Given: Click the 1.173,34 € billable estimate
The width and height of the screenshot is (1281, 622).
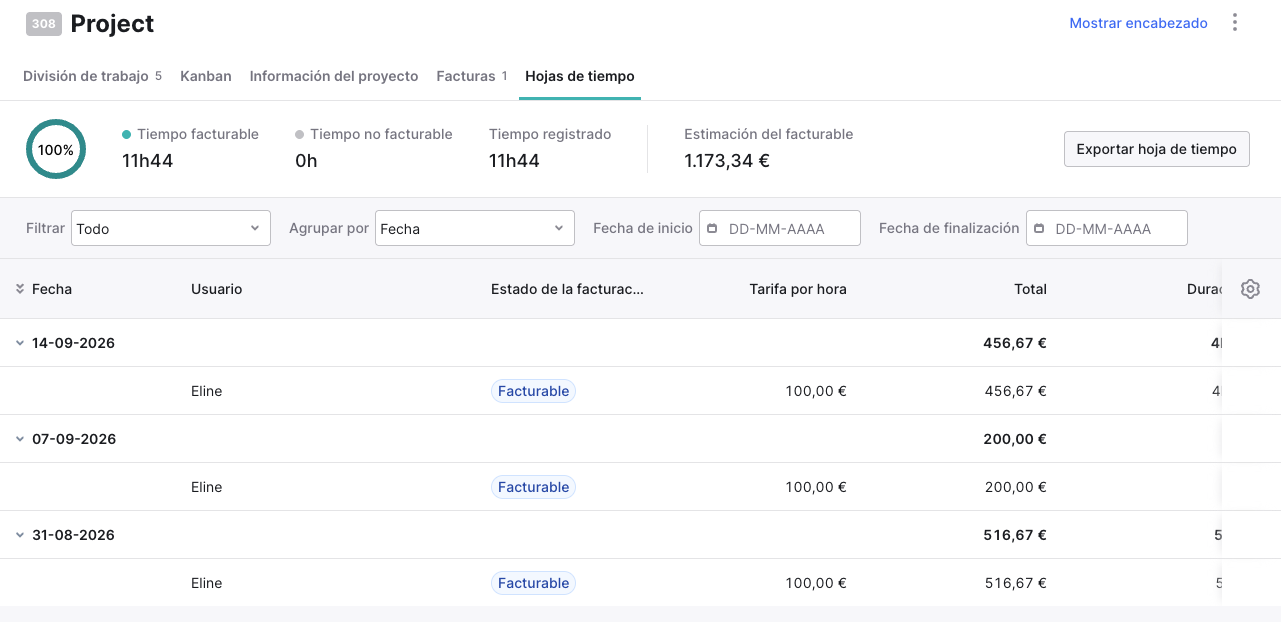Looking at the screenshot, I should pos(727,160).
